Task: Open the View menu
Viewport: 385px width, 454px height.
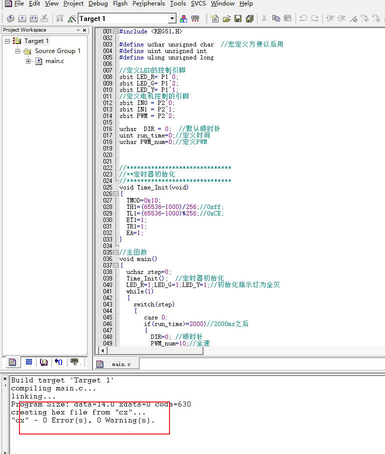Action: click(52, 4)
